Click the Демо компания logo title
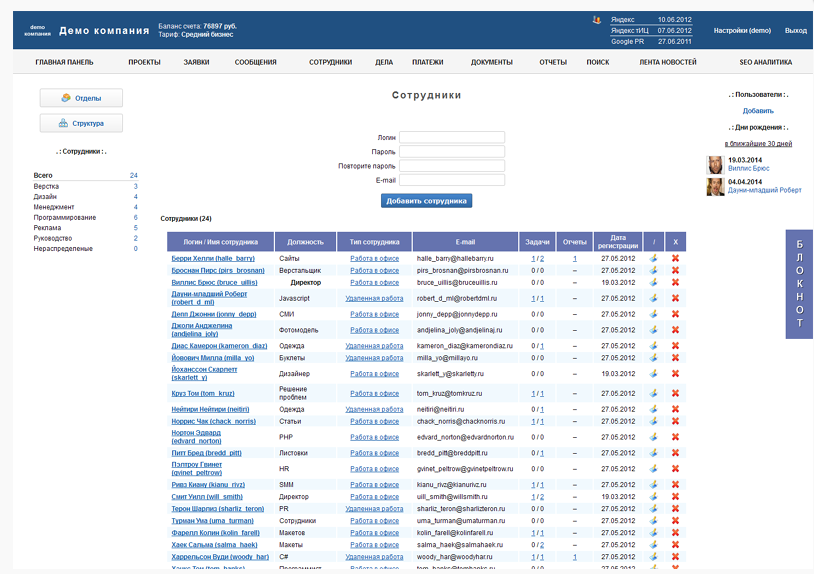 (104, 31)
